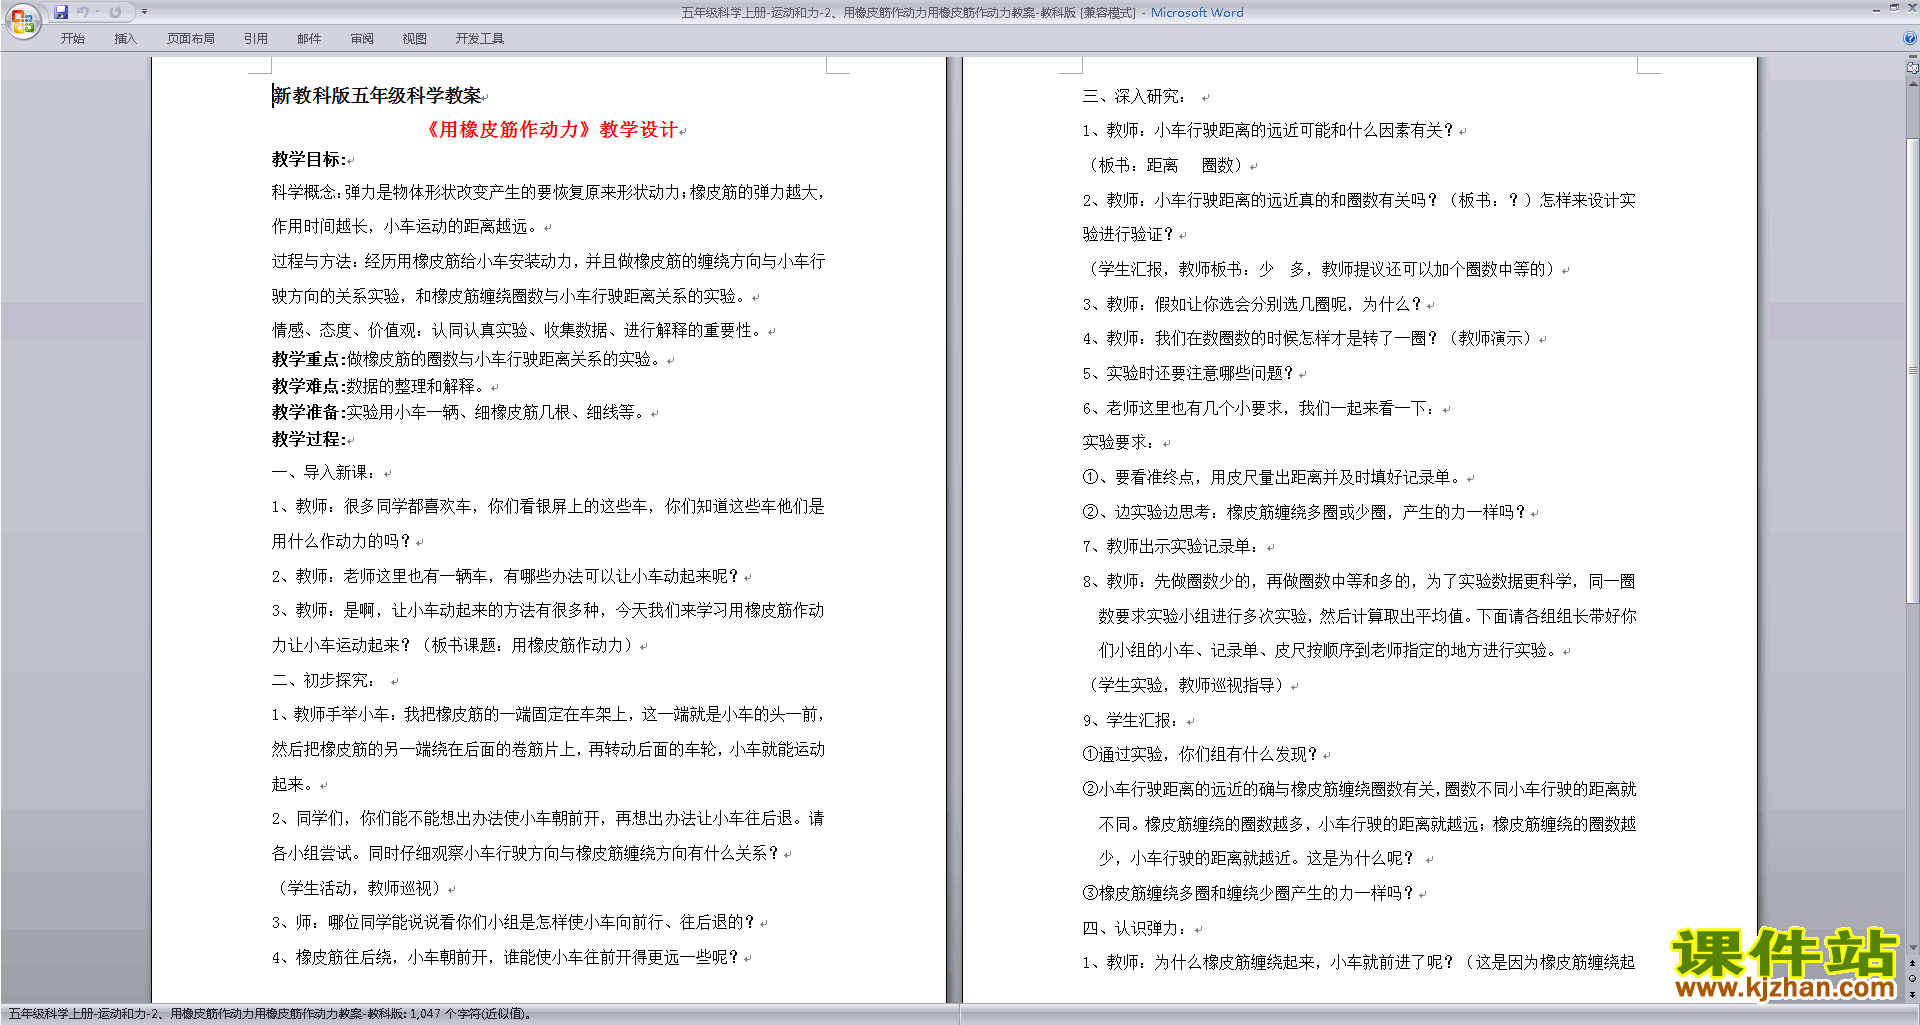1920x1025 pixels.
Task: Click the Undo arrow icon
Action: (x=82, y=12)
